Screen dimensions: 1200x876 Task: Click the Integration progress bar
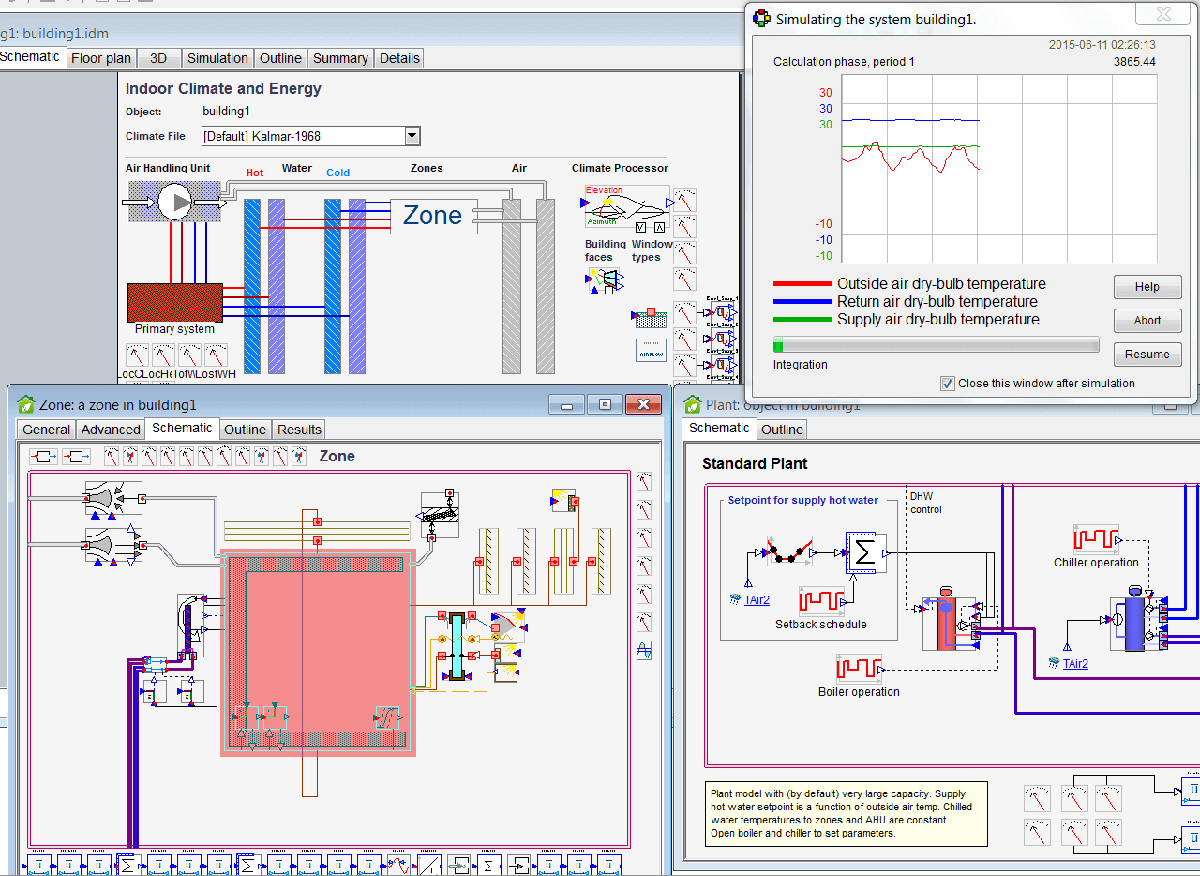pos(935,345)
